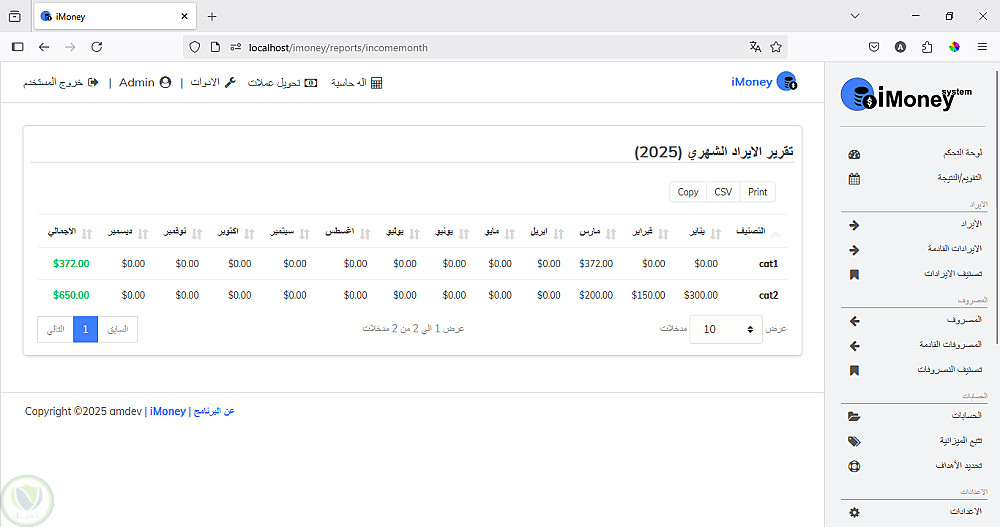Select the iMoney browser tab
The height and width of the screenshot is (527, 1000).
click(x=115, y=17)
